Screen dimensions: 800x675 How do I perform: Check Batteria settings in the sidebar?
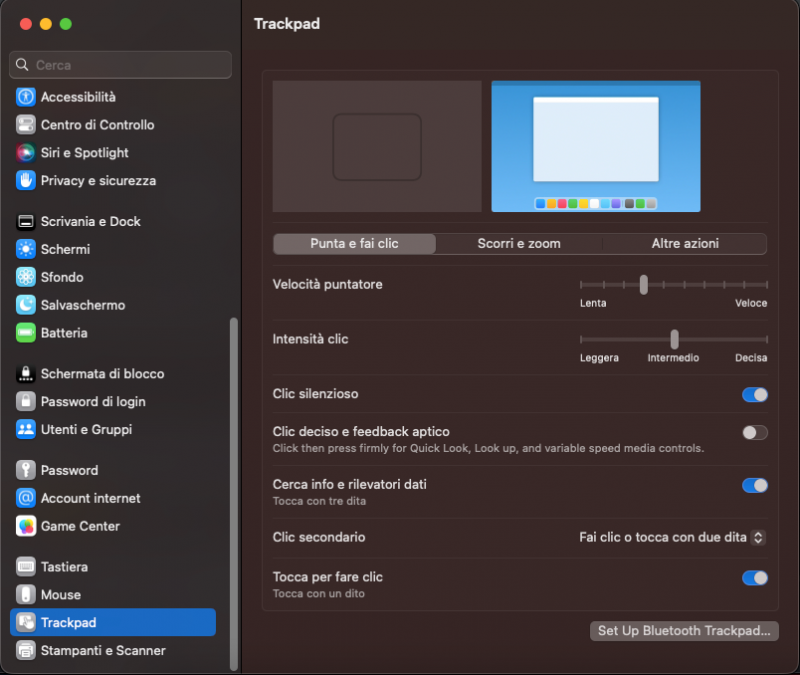coord(70,333)
